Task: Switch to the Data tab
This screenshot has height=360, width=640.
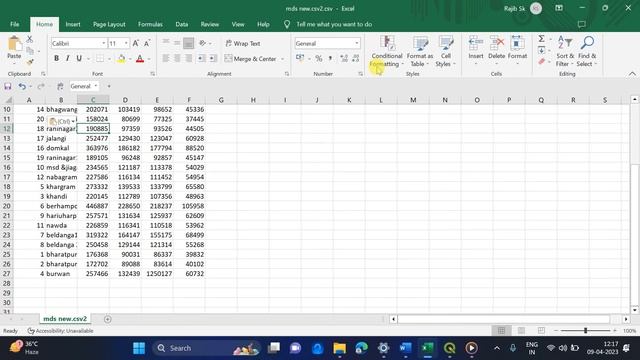Action: 182,24
